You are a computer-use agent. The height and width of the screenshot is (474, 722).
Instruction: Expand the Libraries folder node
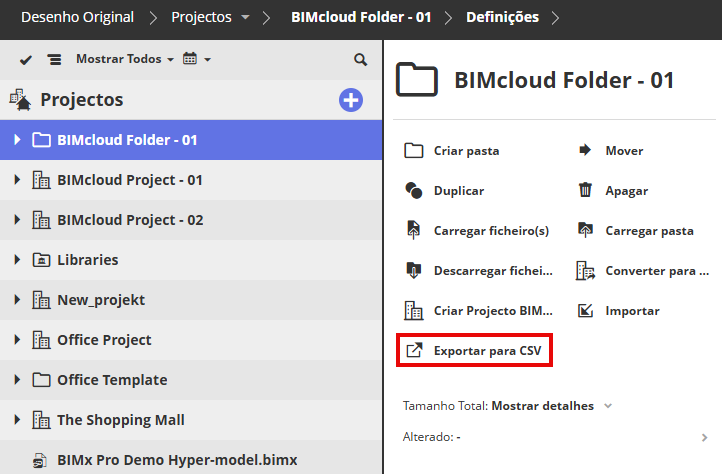pyautogui.click(x=17, y=260)
